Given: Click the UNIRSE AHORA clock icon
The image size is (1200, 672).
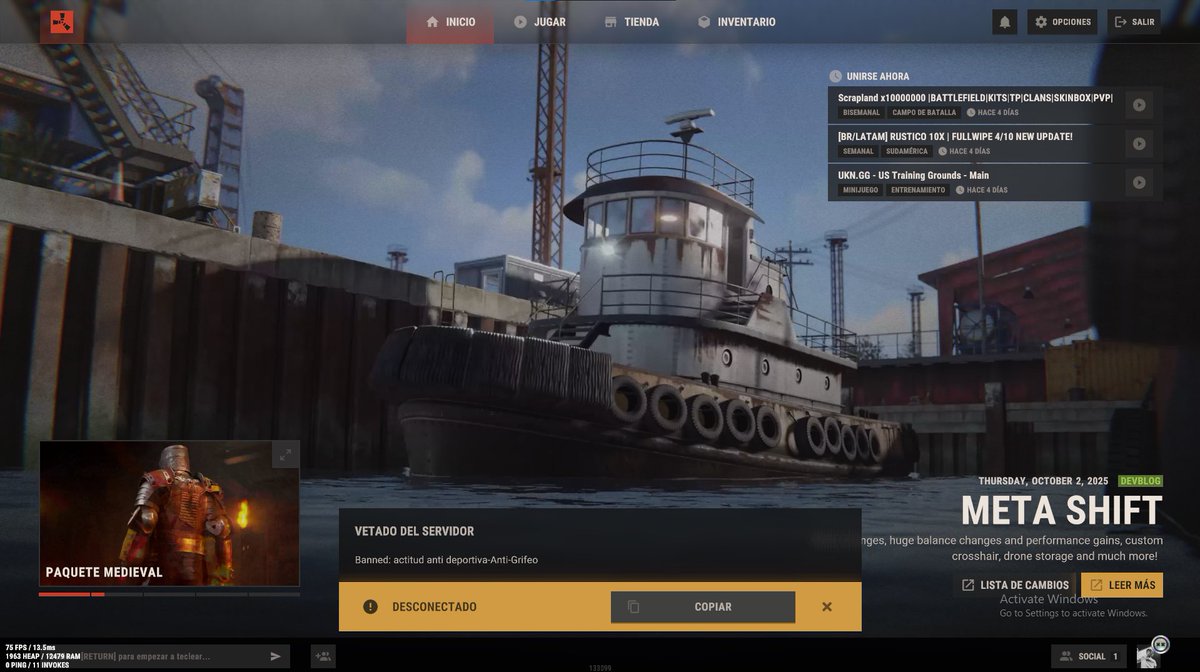Looking at the screenshot, I should tap(836, 76).
